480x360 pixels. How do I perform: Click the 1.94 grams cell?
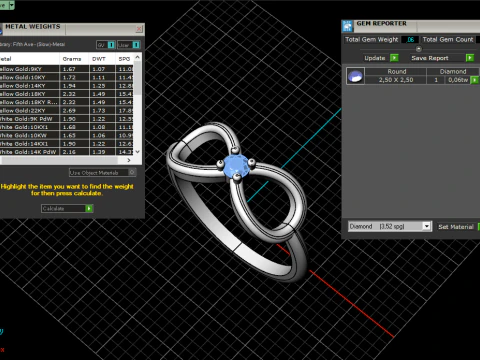coord(74,86)
